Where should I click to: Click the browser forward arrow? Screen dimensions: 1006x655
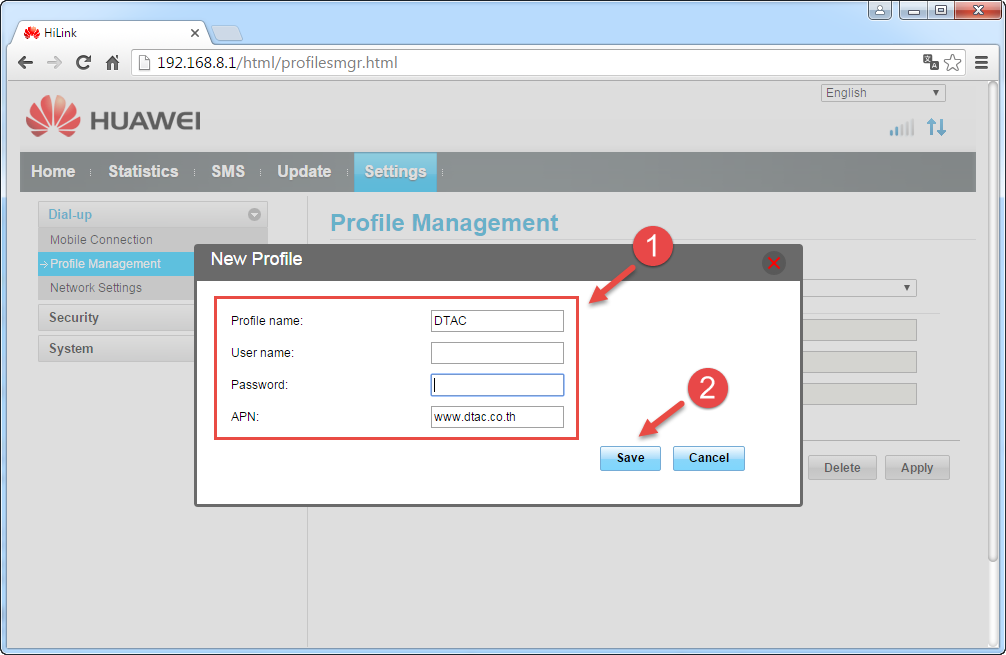[55, 62]
